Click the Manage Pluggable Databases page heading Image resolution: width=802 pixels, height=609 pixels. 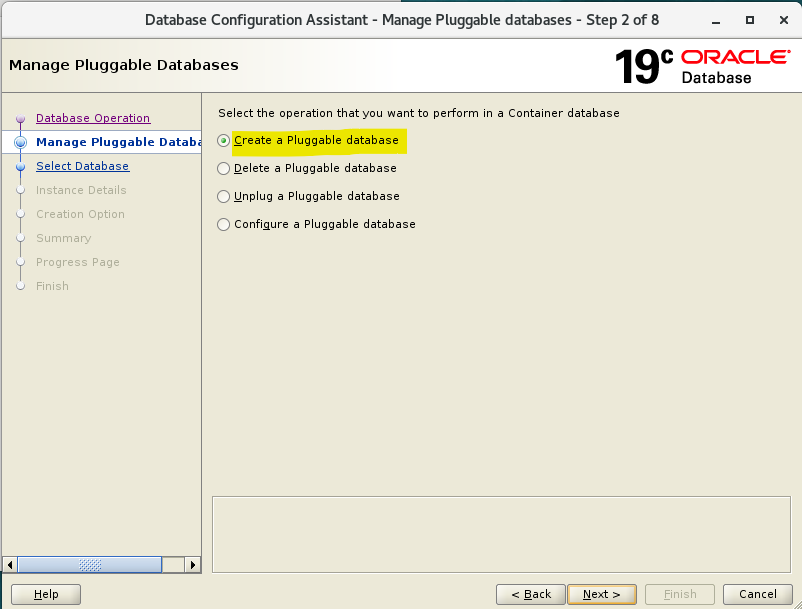click(x=124, y=65)
